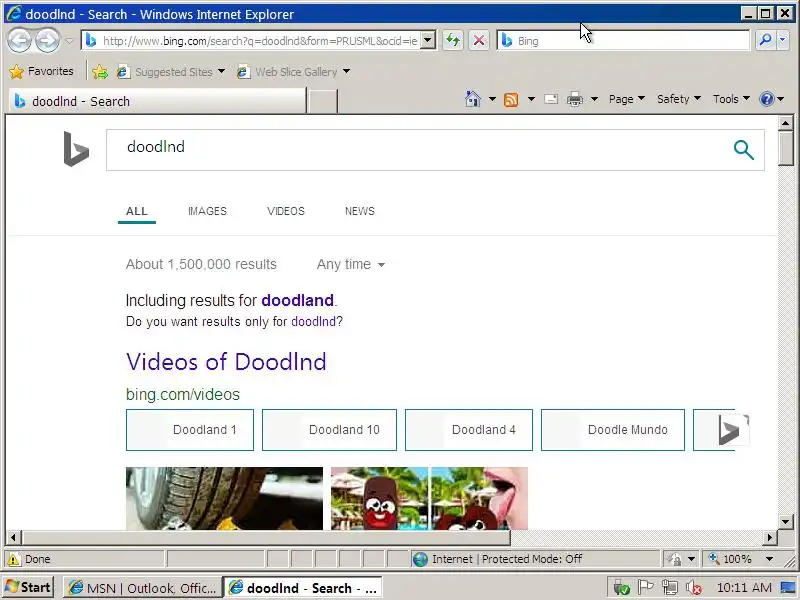
Task: Open the Print dropdown arrow
Action: [x=594, y=99]
